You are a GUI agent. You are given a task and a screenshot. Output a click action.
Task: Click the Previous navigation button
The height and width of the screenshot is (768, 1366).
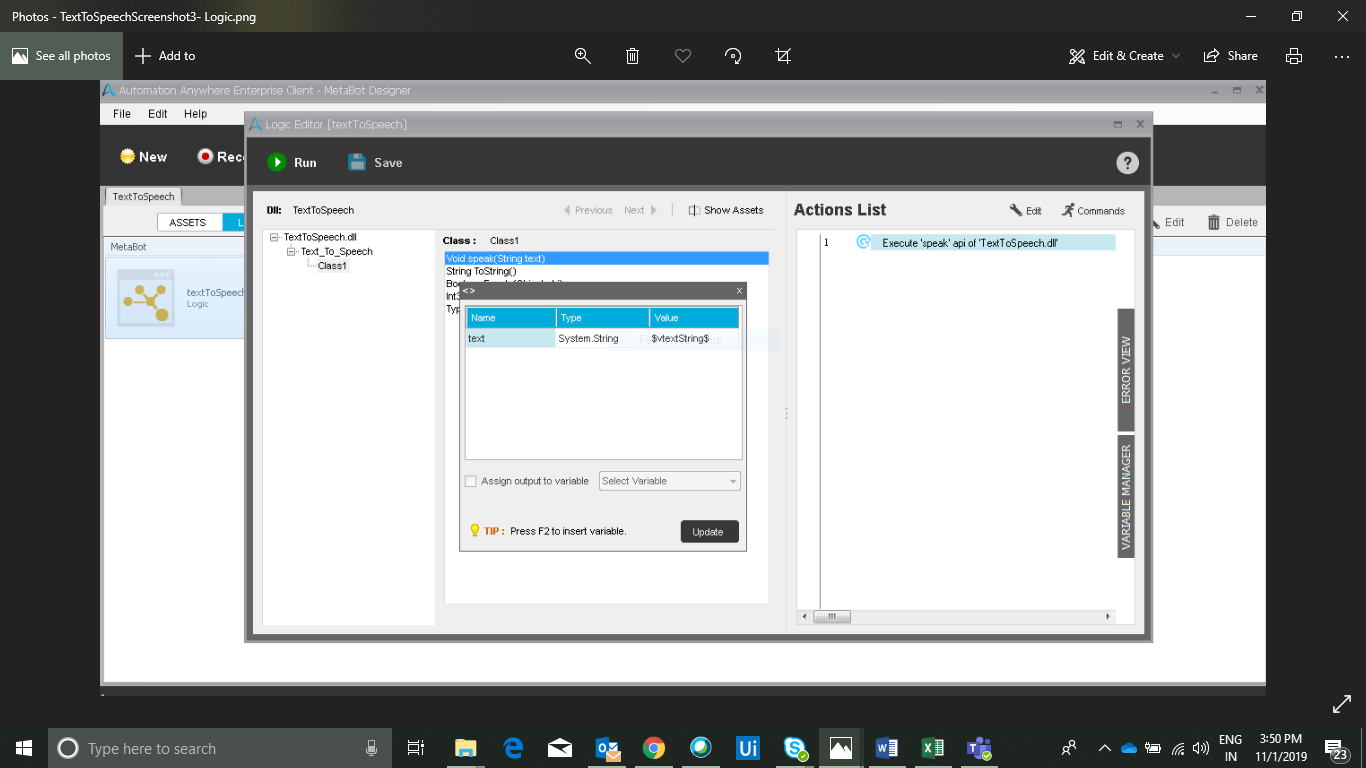coord(588,210)
